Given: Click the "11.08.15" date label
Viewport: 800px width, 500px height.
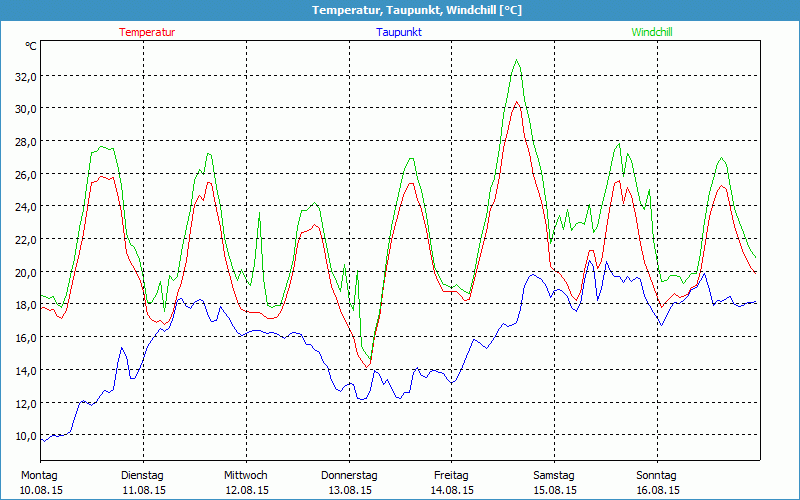Looking at the screenshot, I should coord(142,490).
